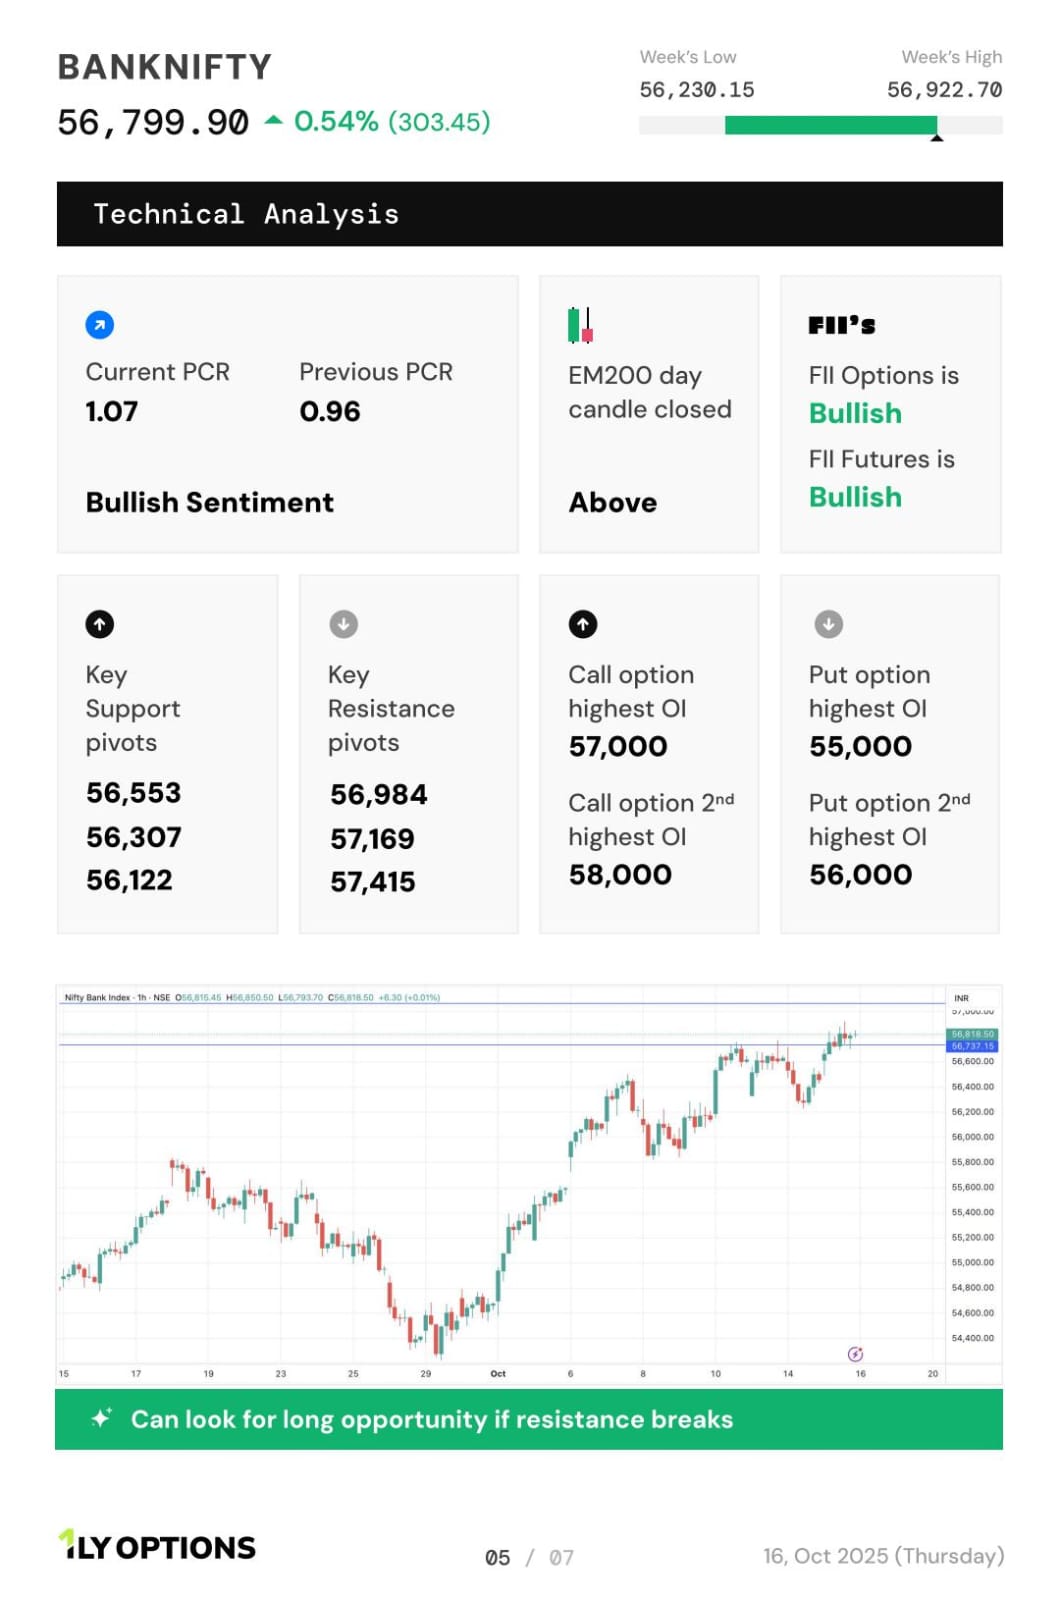Image resolution: width=1060 pixels, height=1599 pixels.
Task: Click the green 56,818.50 price label on the chart
Action: [972, 1034]
